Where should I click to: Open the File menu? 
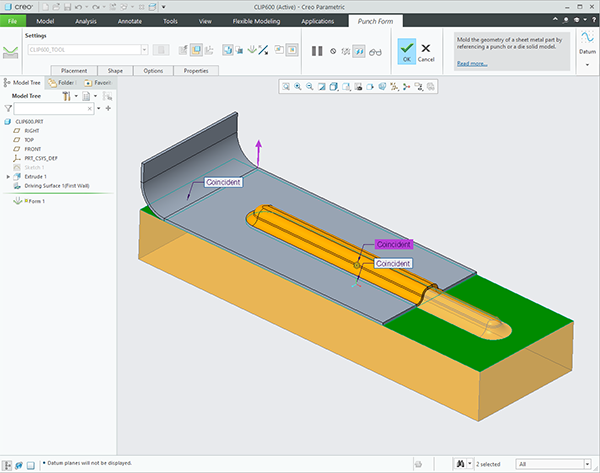pyautogui.click(x=13, y=21)
